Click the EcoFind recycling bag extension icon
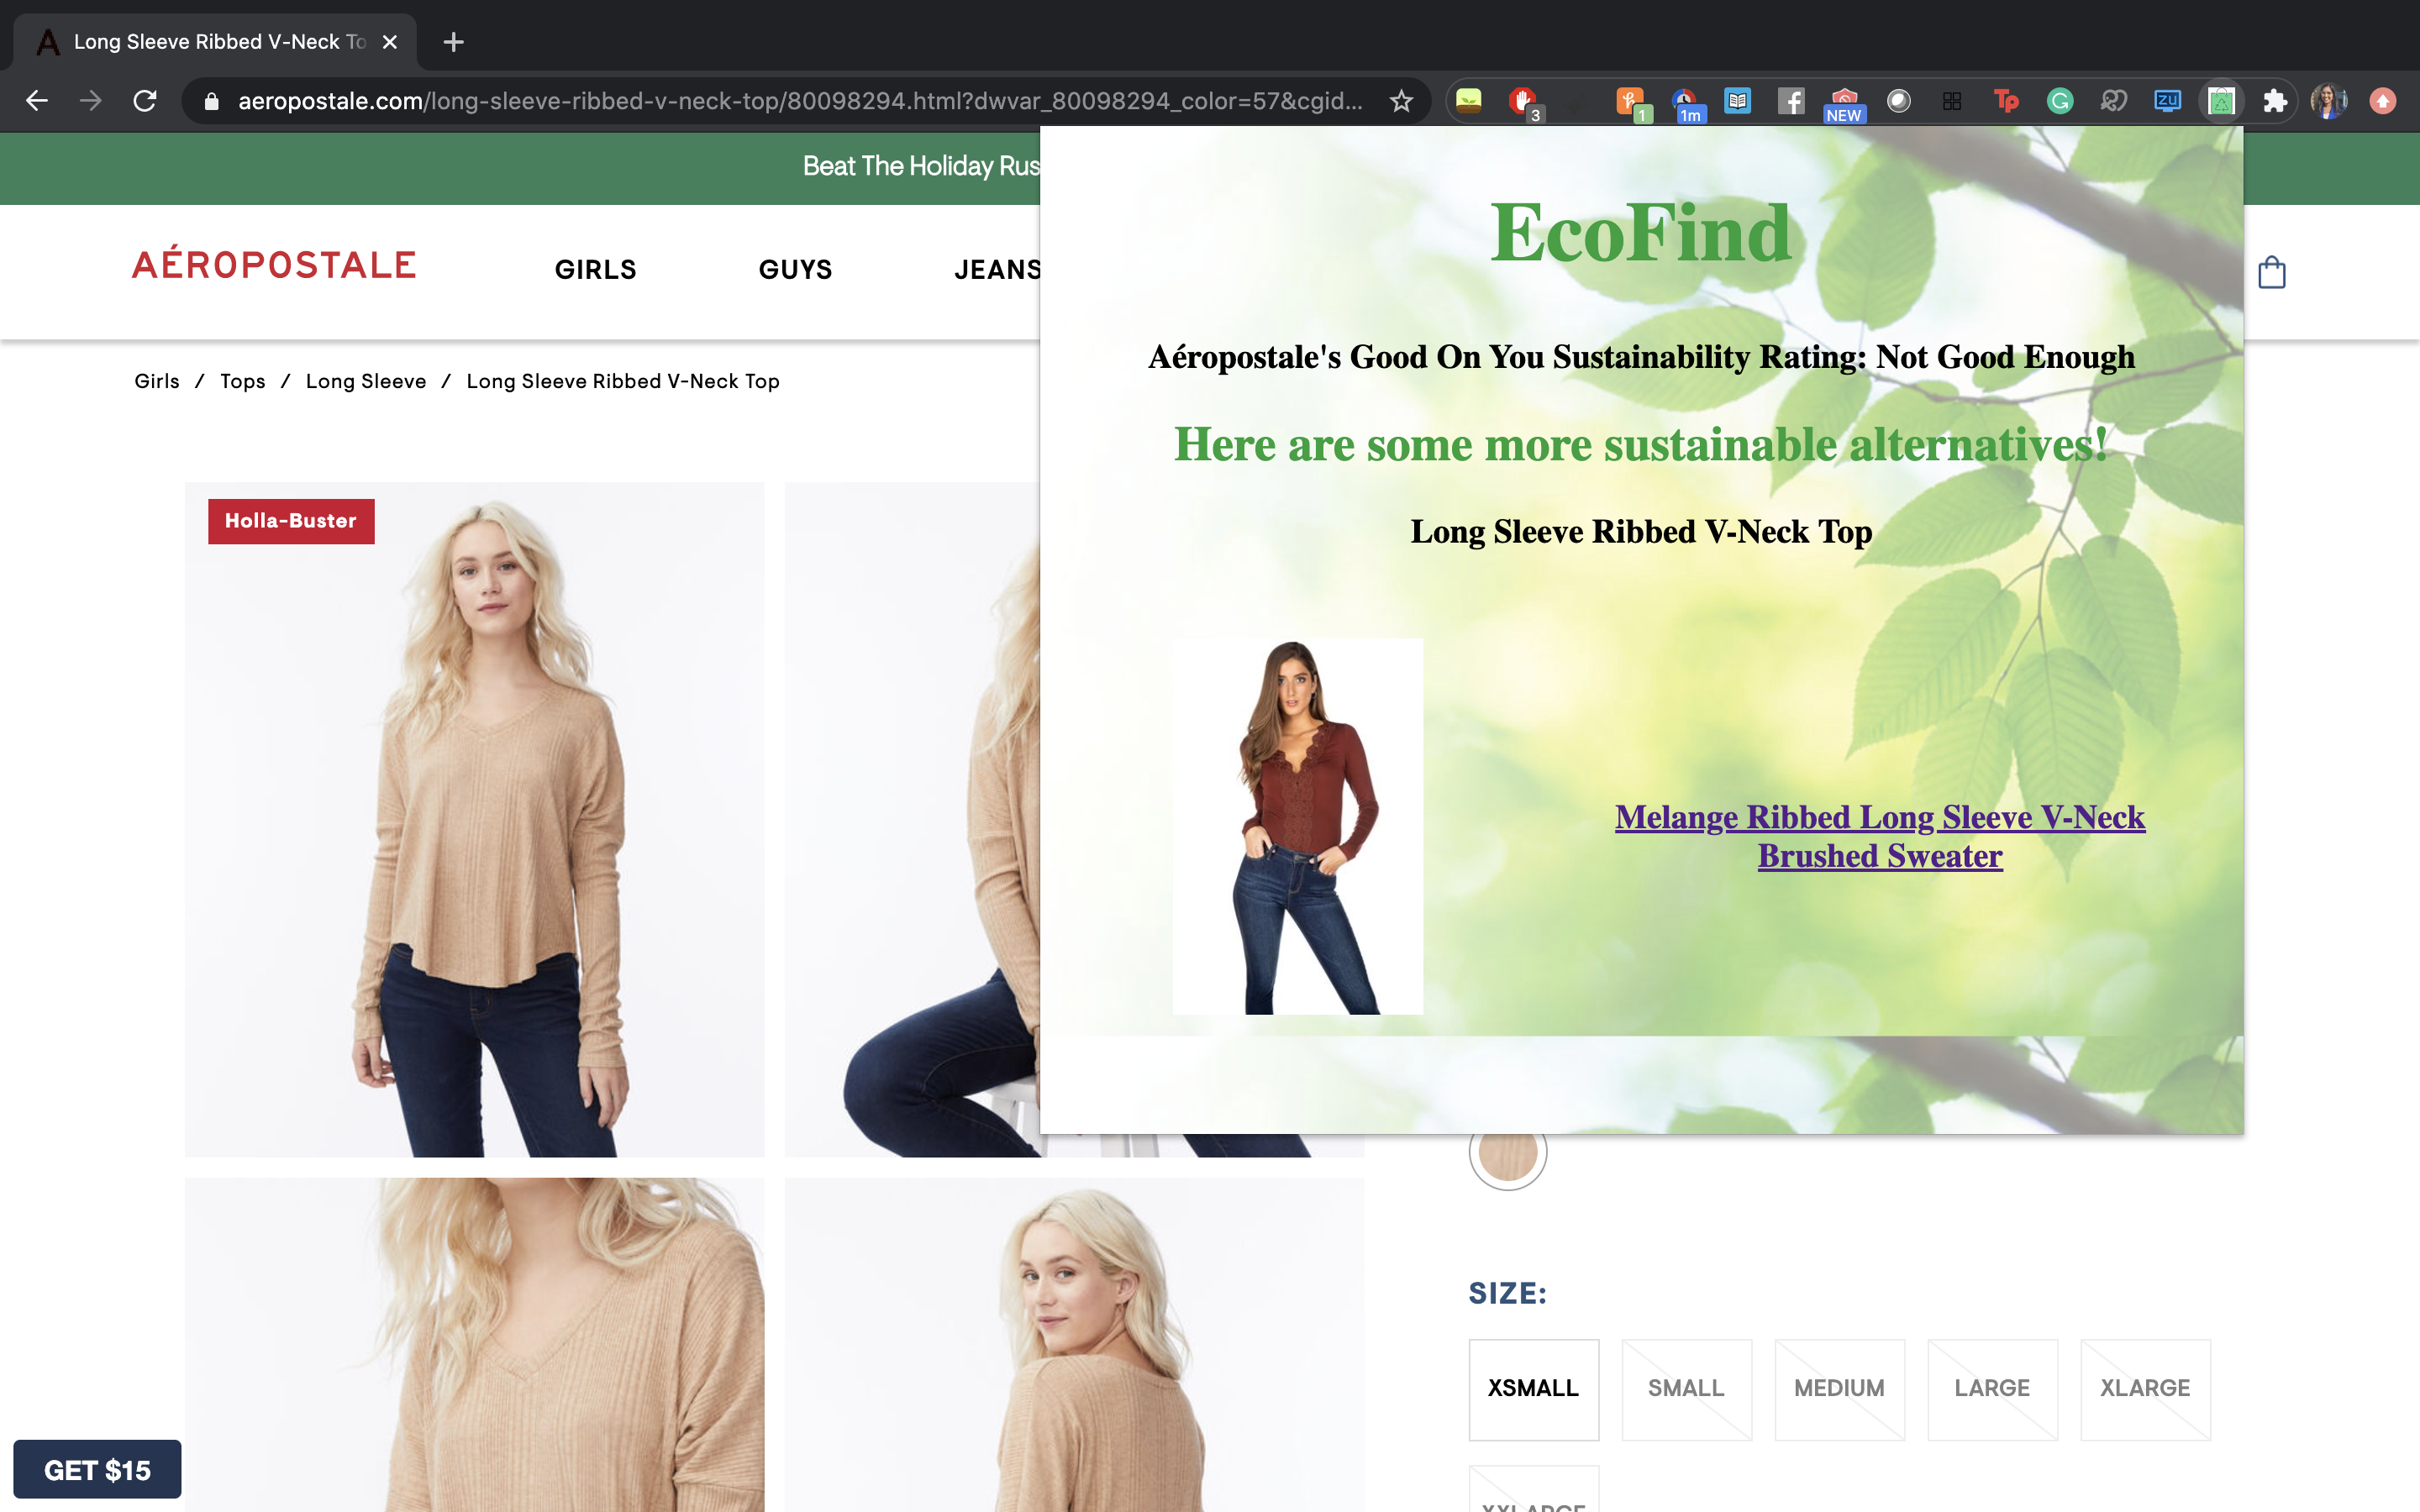 tap(2220, 101)
